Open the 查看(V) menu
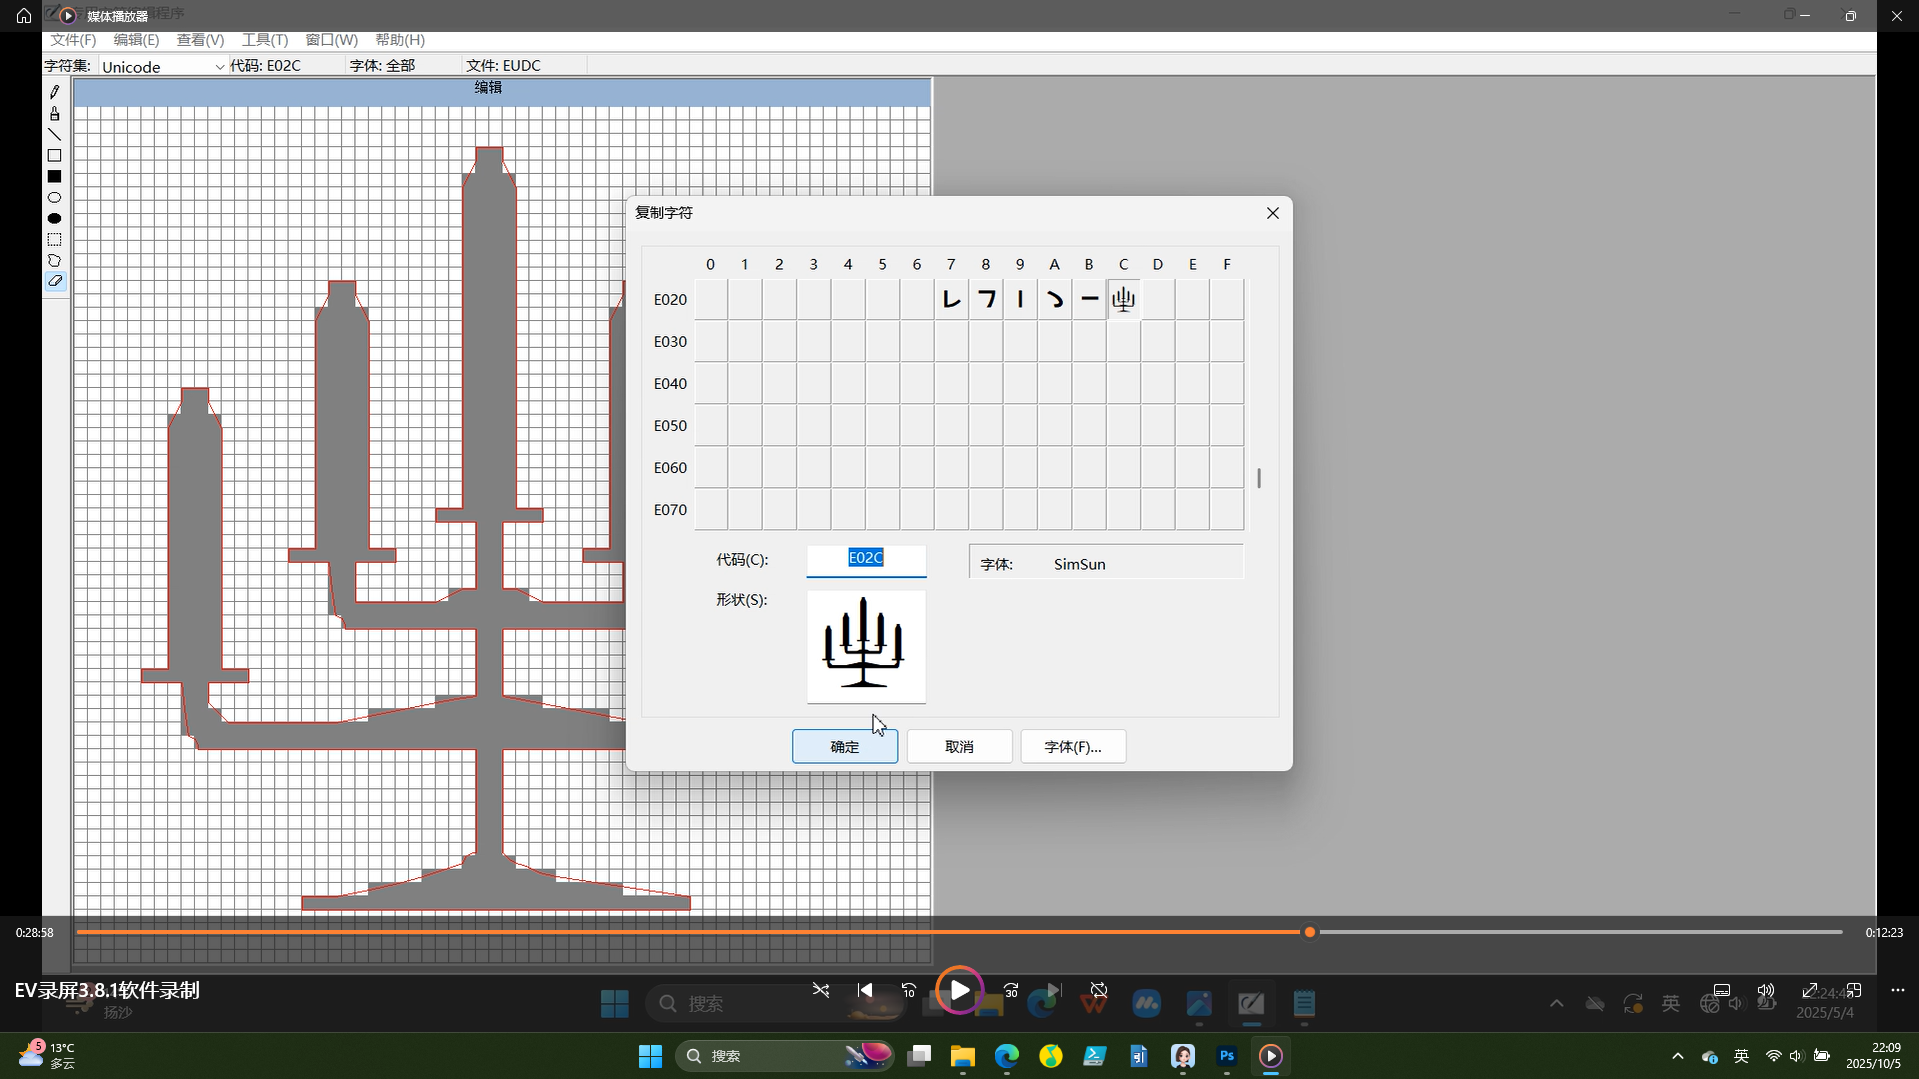Screen dimensions: 1919x1079 [x=200, y=40]
